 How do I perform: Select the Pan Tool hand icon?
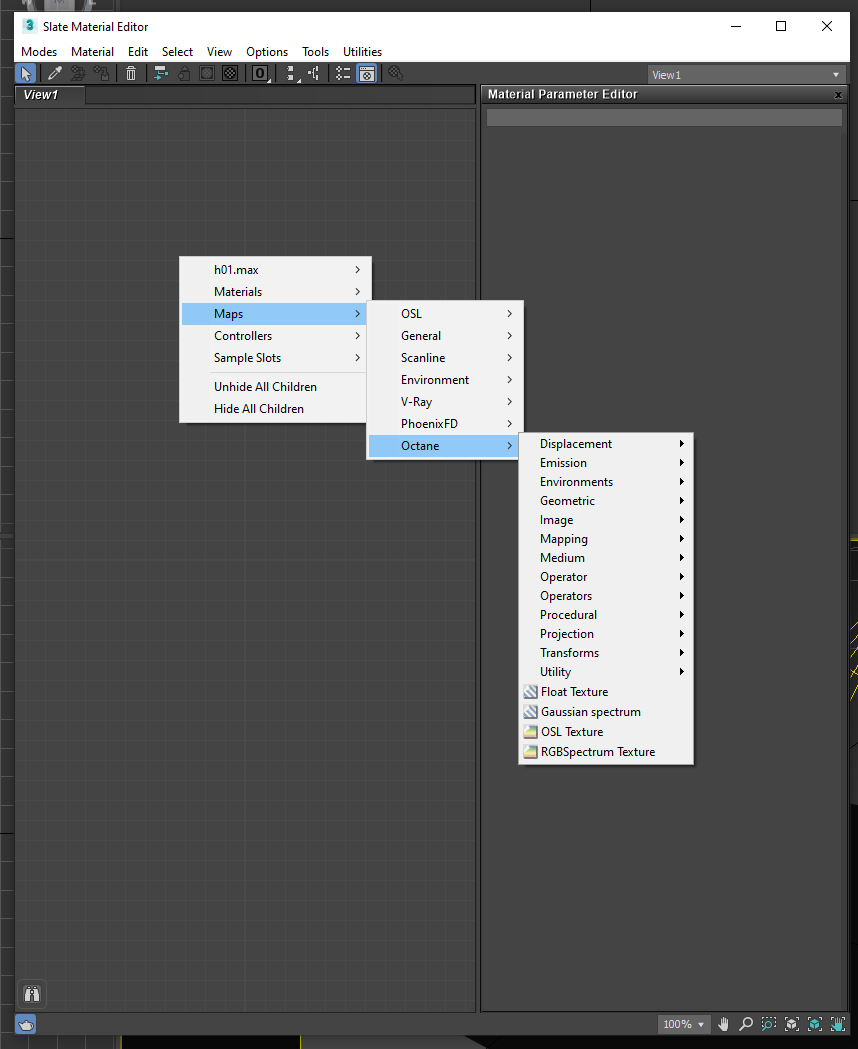tap(723, 1024)
